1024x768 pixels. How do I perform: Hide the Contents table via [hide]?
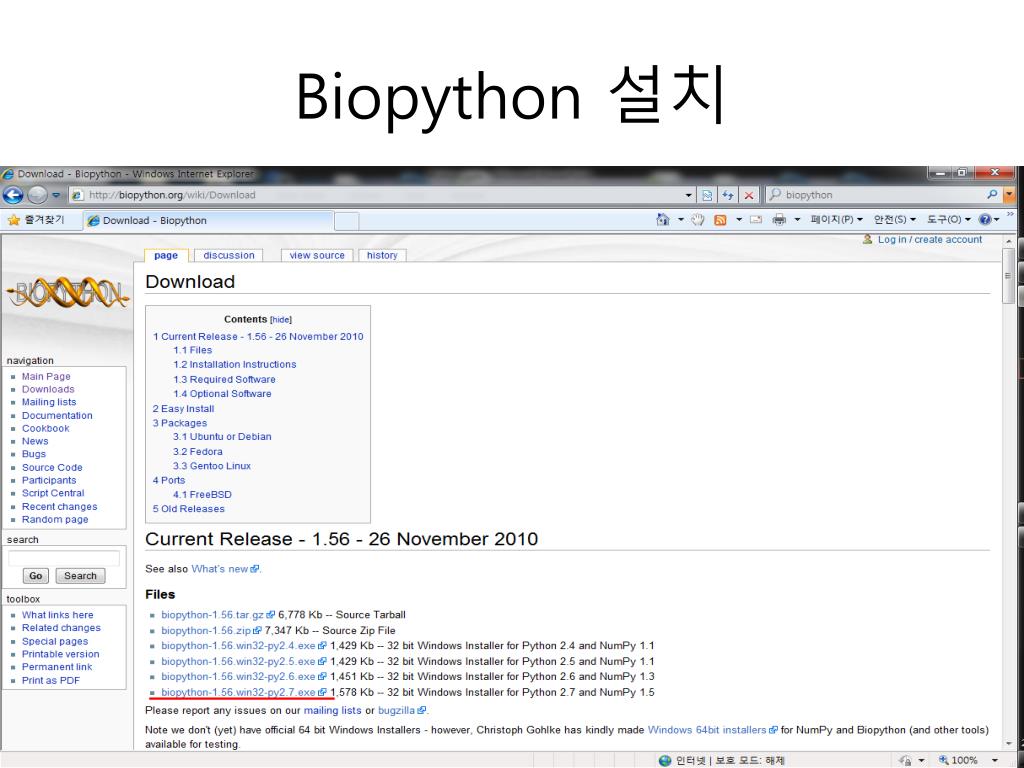click(281, 319)
